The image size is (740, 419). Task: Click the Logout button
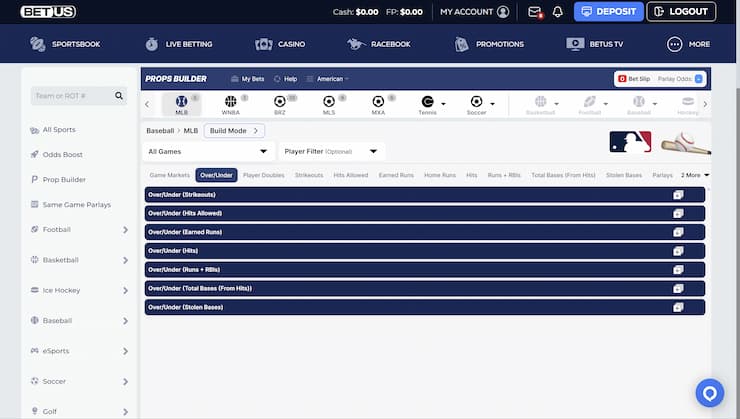681,12
